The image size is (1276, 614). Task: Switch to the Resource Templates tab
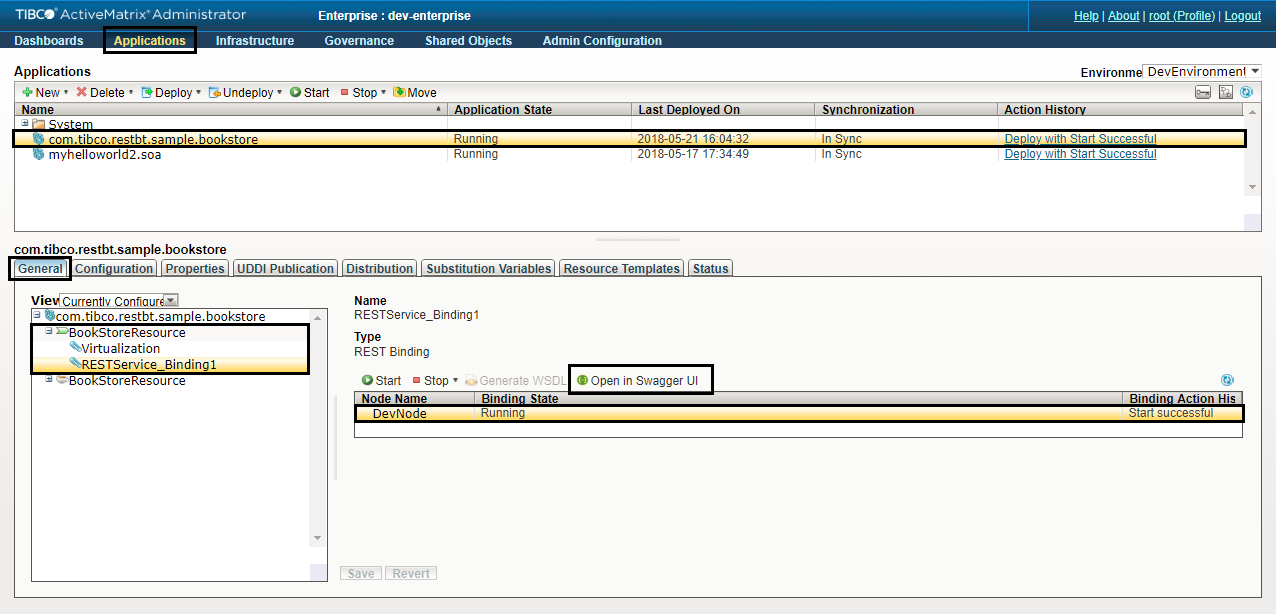point(621,268)
